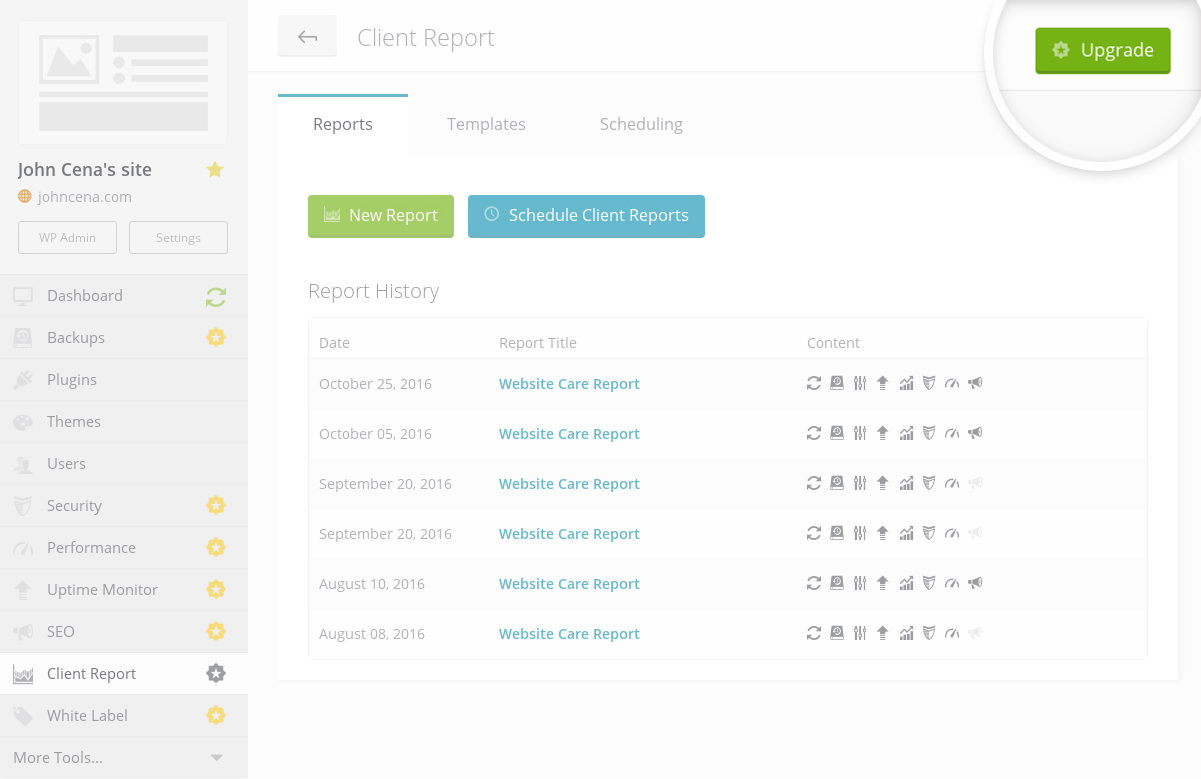Click the gear icon beside Client Report
This screenshot has height=779, width=1201.
(216, 674)
